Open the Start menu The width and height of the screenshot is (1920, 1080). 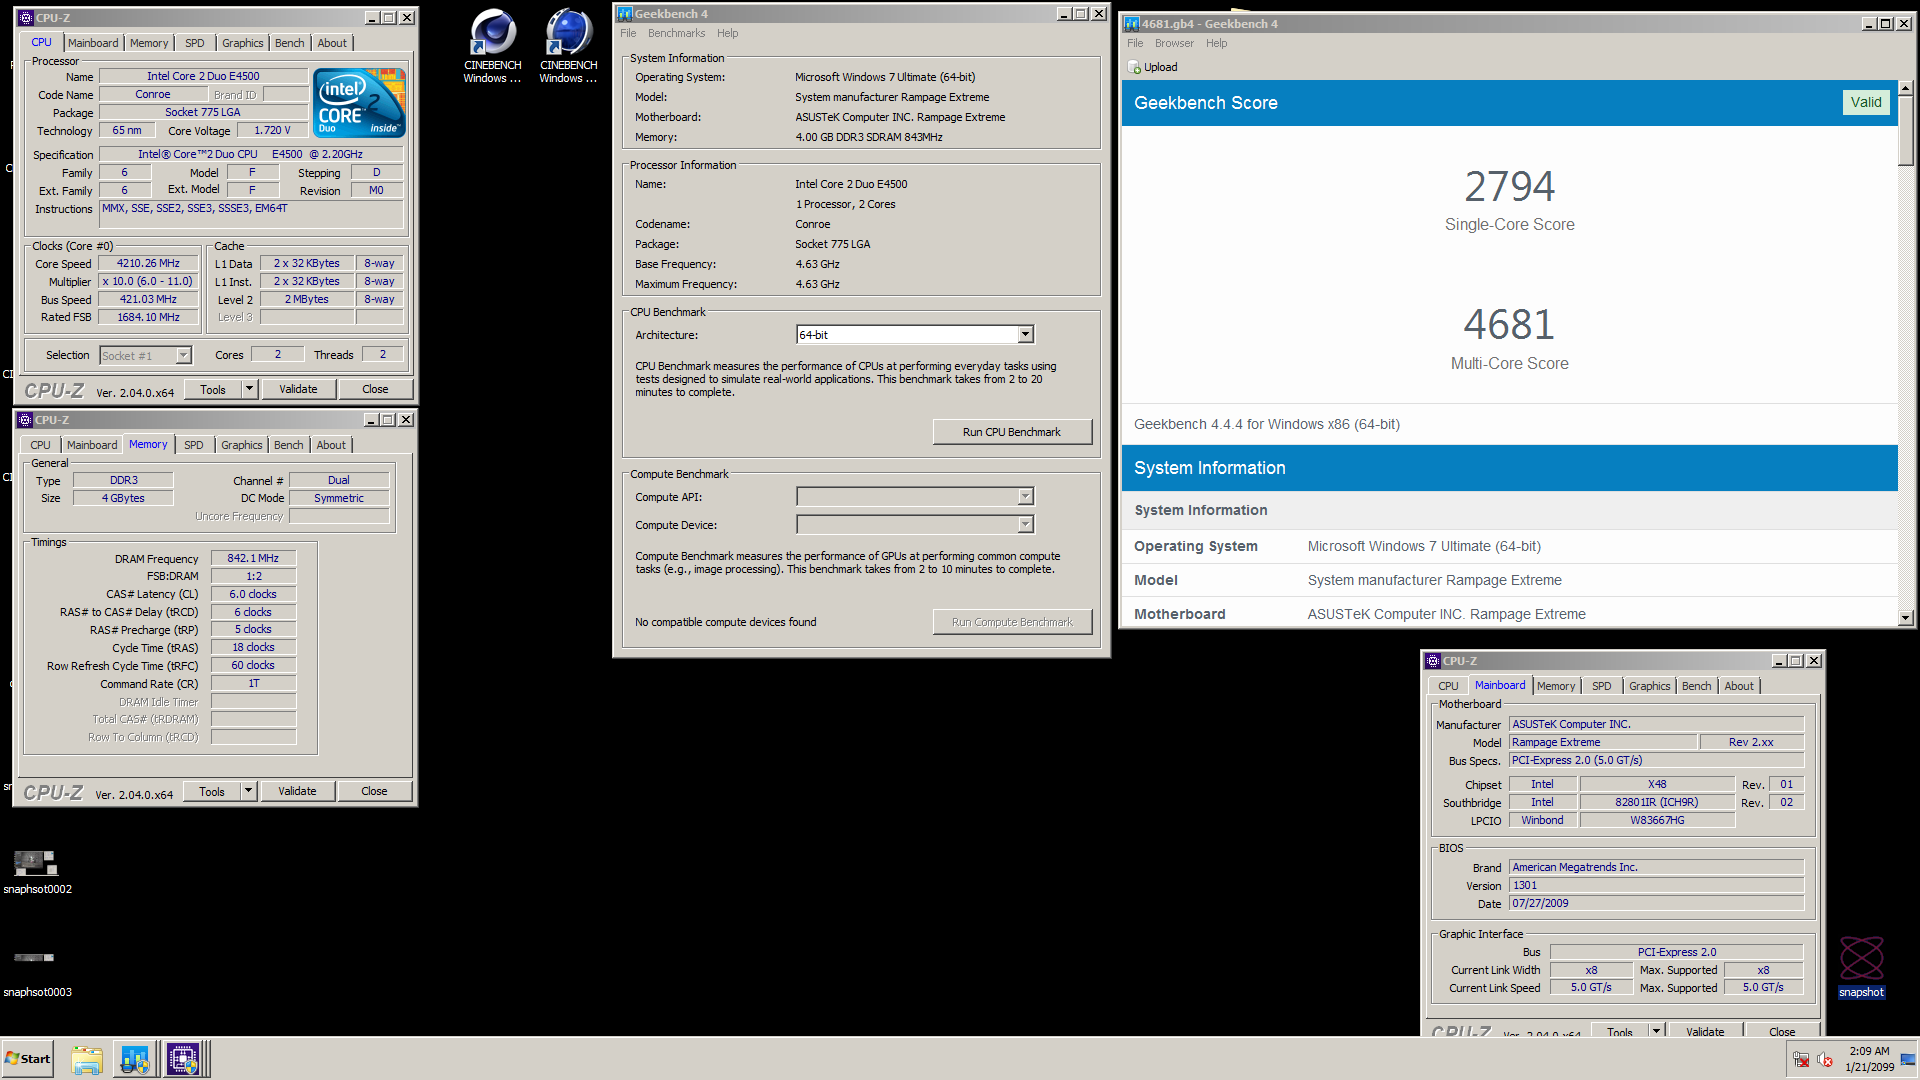[x=28, y=1059]
